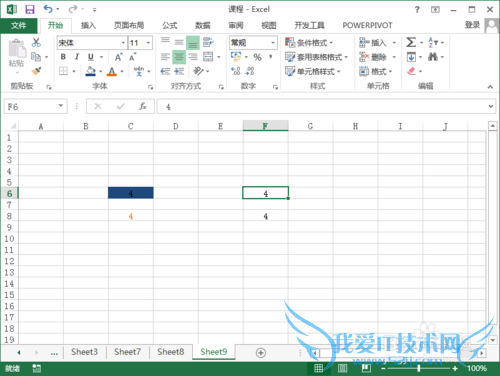The width and height of the screenshot is (500, 376).
Task: Switch to the POWERPIVOT ribbon tab
Action: [x=367, y=25]
